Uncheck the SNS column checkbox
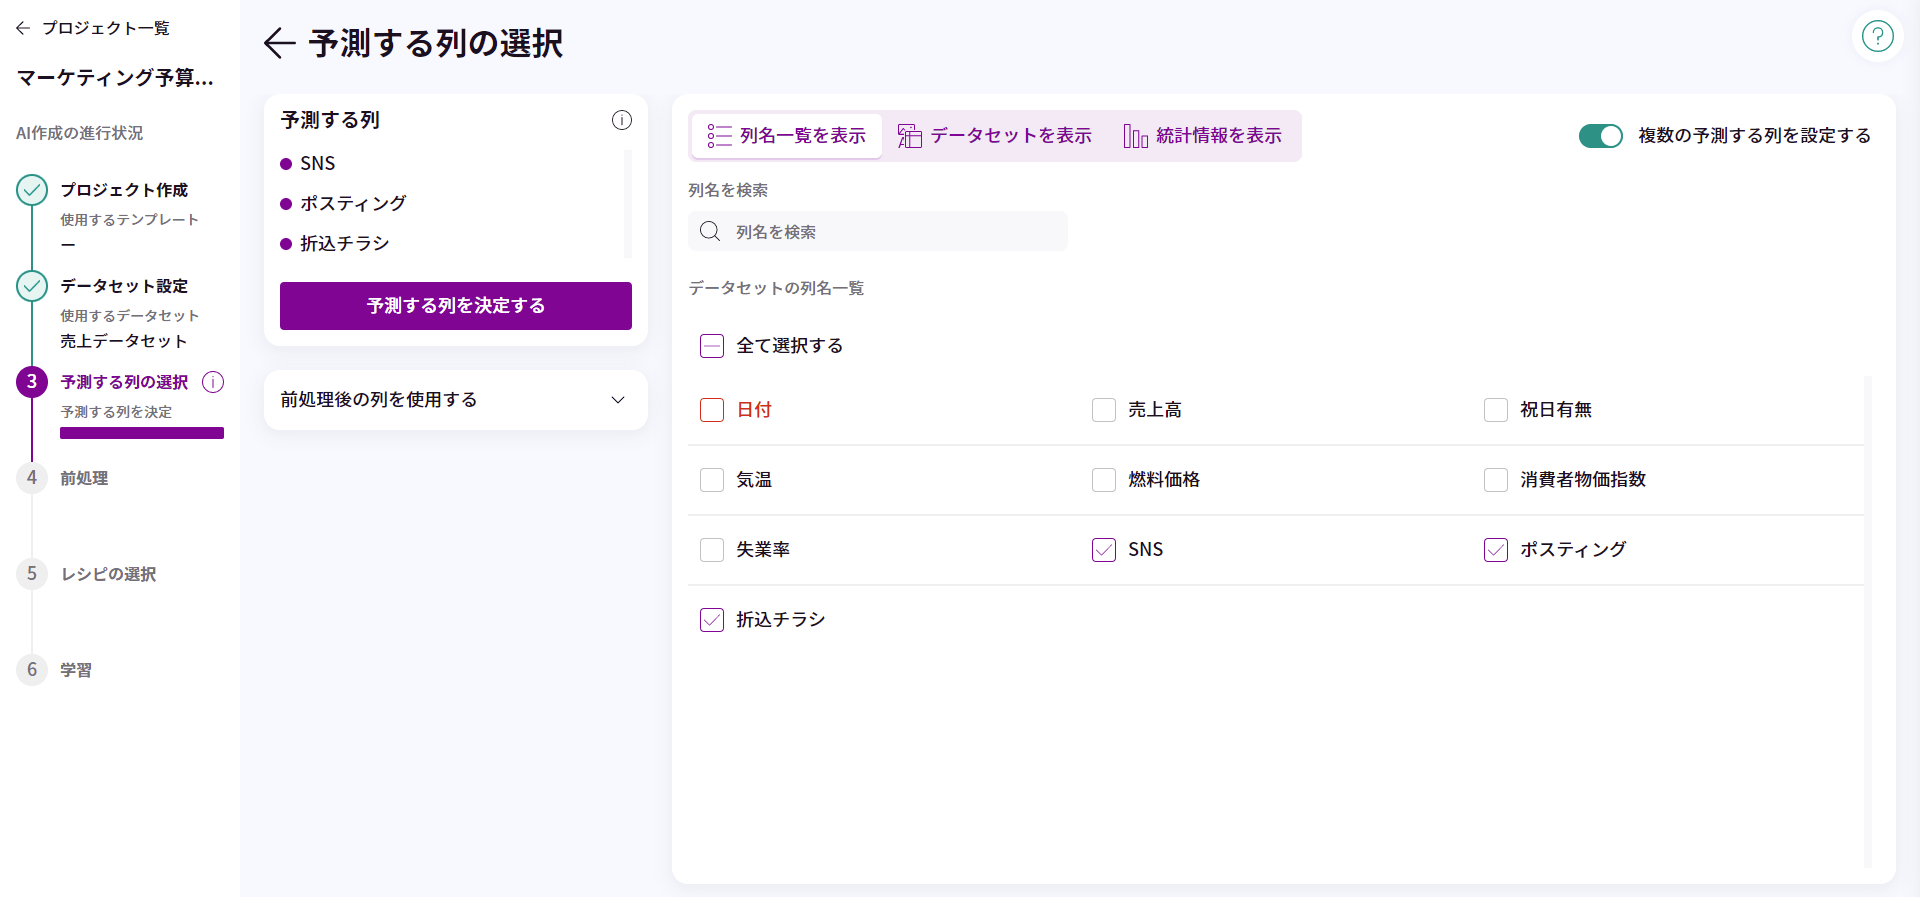 (x=1104, y=550)
